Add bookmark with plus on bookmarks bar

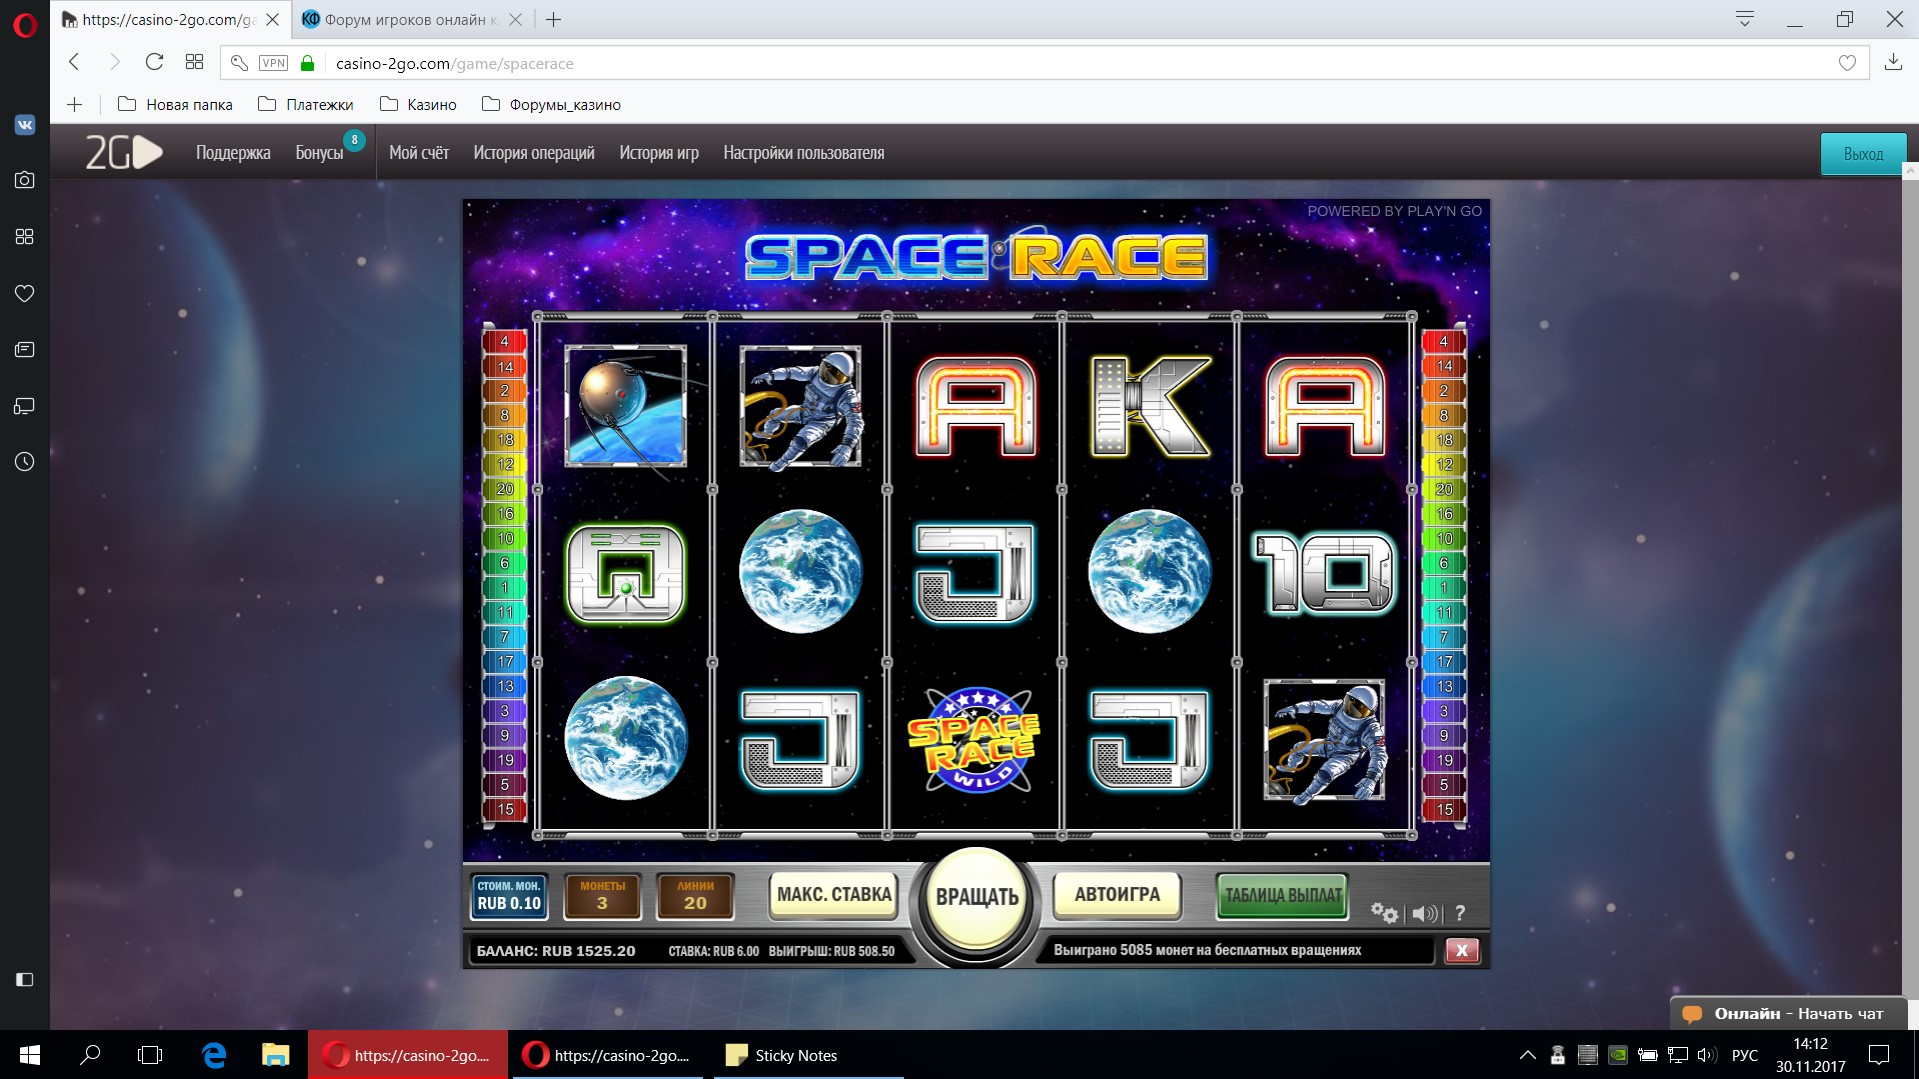[x=74, y=104]
